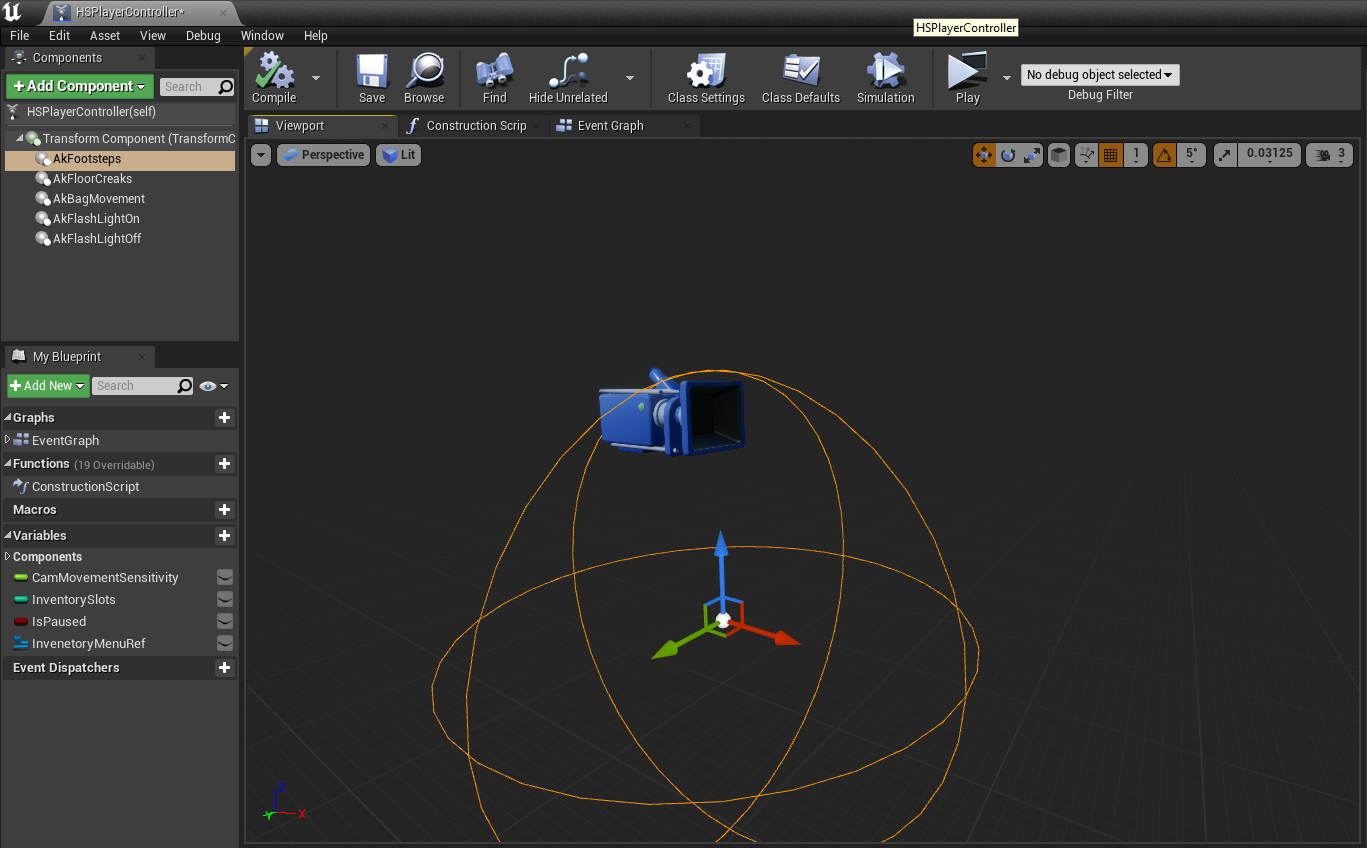Start Simulation mode
The image size is (1367, 848).
(884, 78)
